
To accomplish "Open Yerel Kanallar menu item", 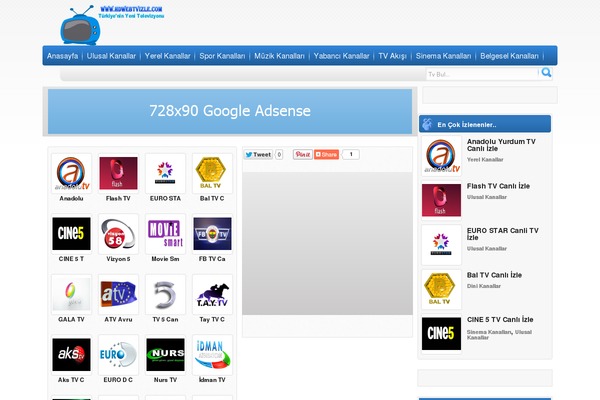I will pos(167,56).
